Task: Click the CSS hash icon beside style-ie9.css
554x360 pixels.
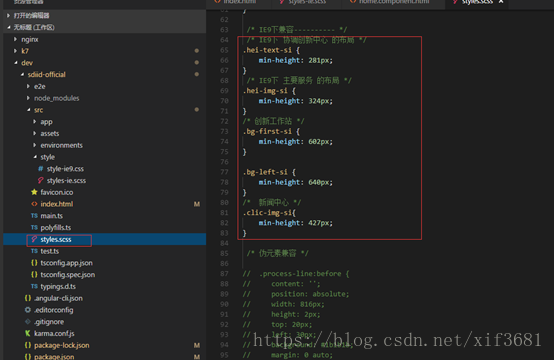Action: point(41,169)
